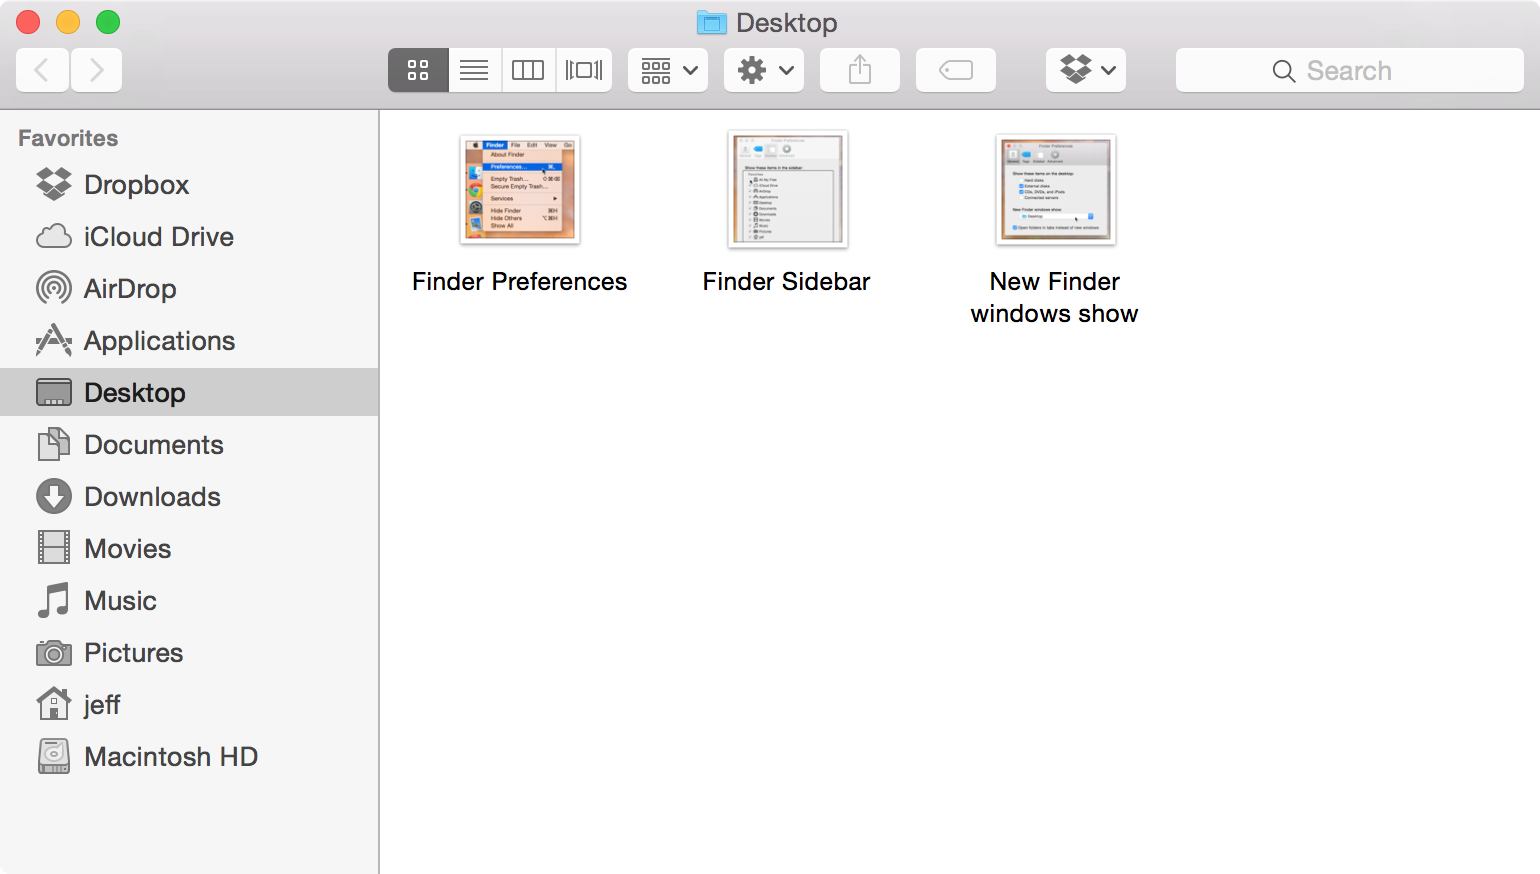1540x874 pixels.
Task: Switch to icon view in the toolbar
Action: [418, 70]
